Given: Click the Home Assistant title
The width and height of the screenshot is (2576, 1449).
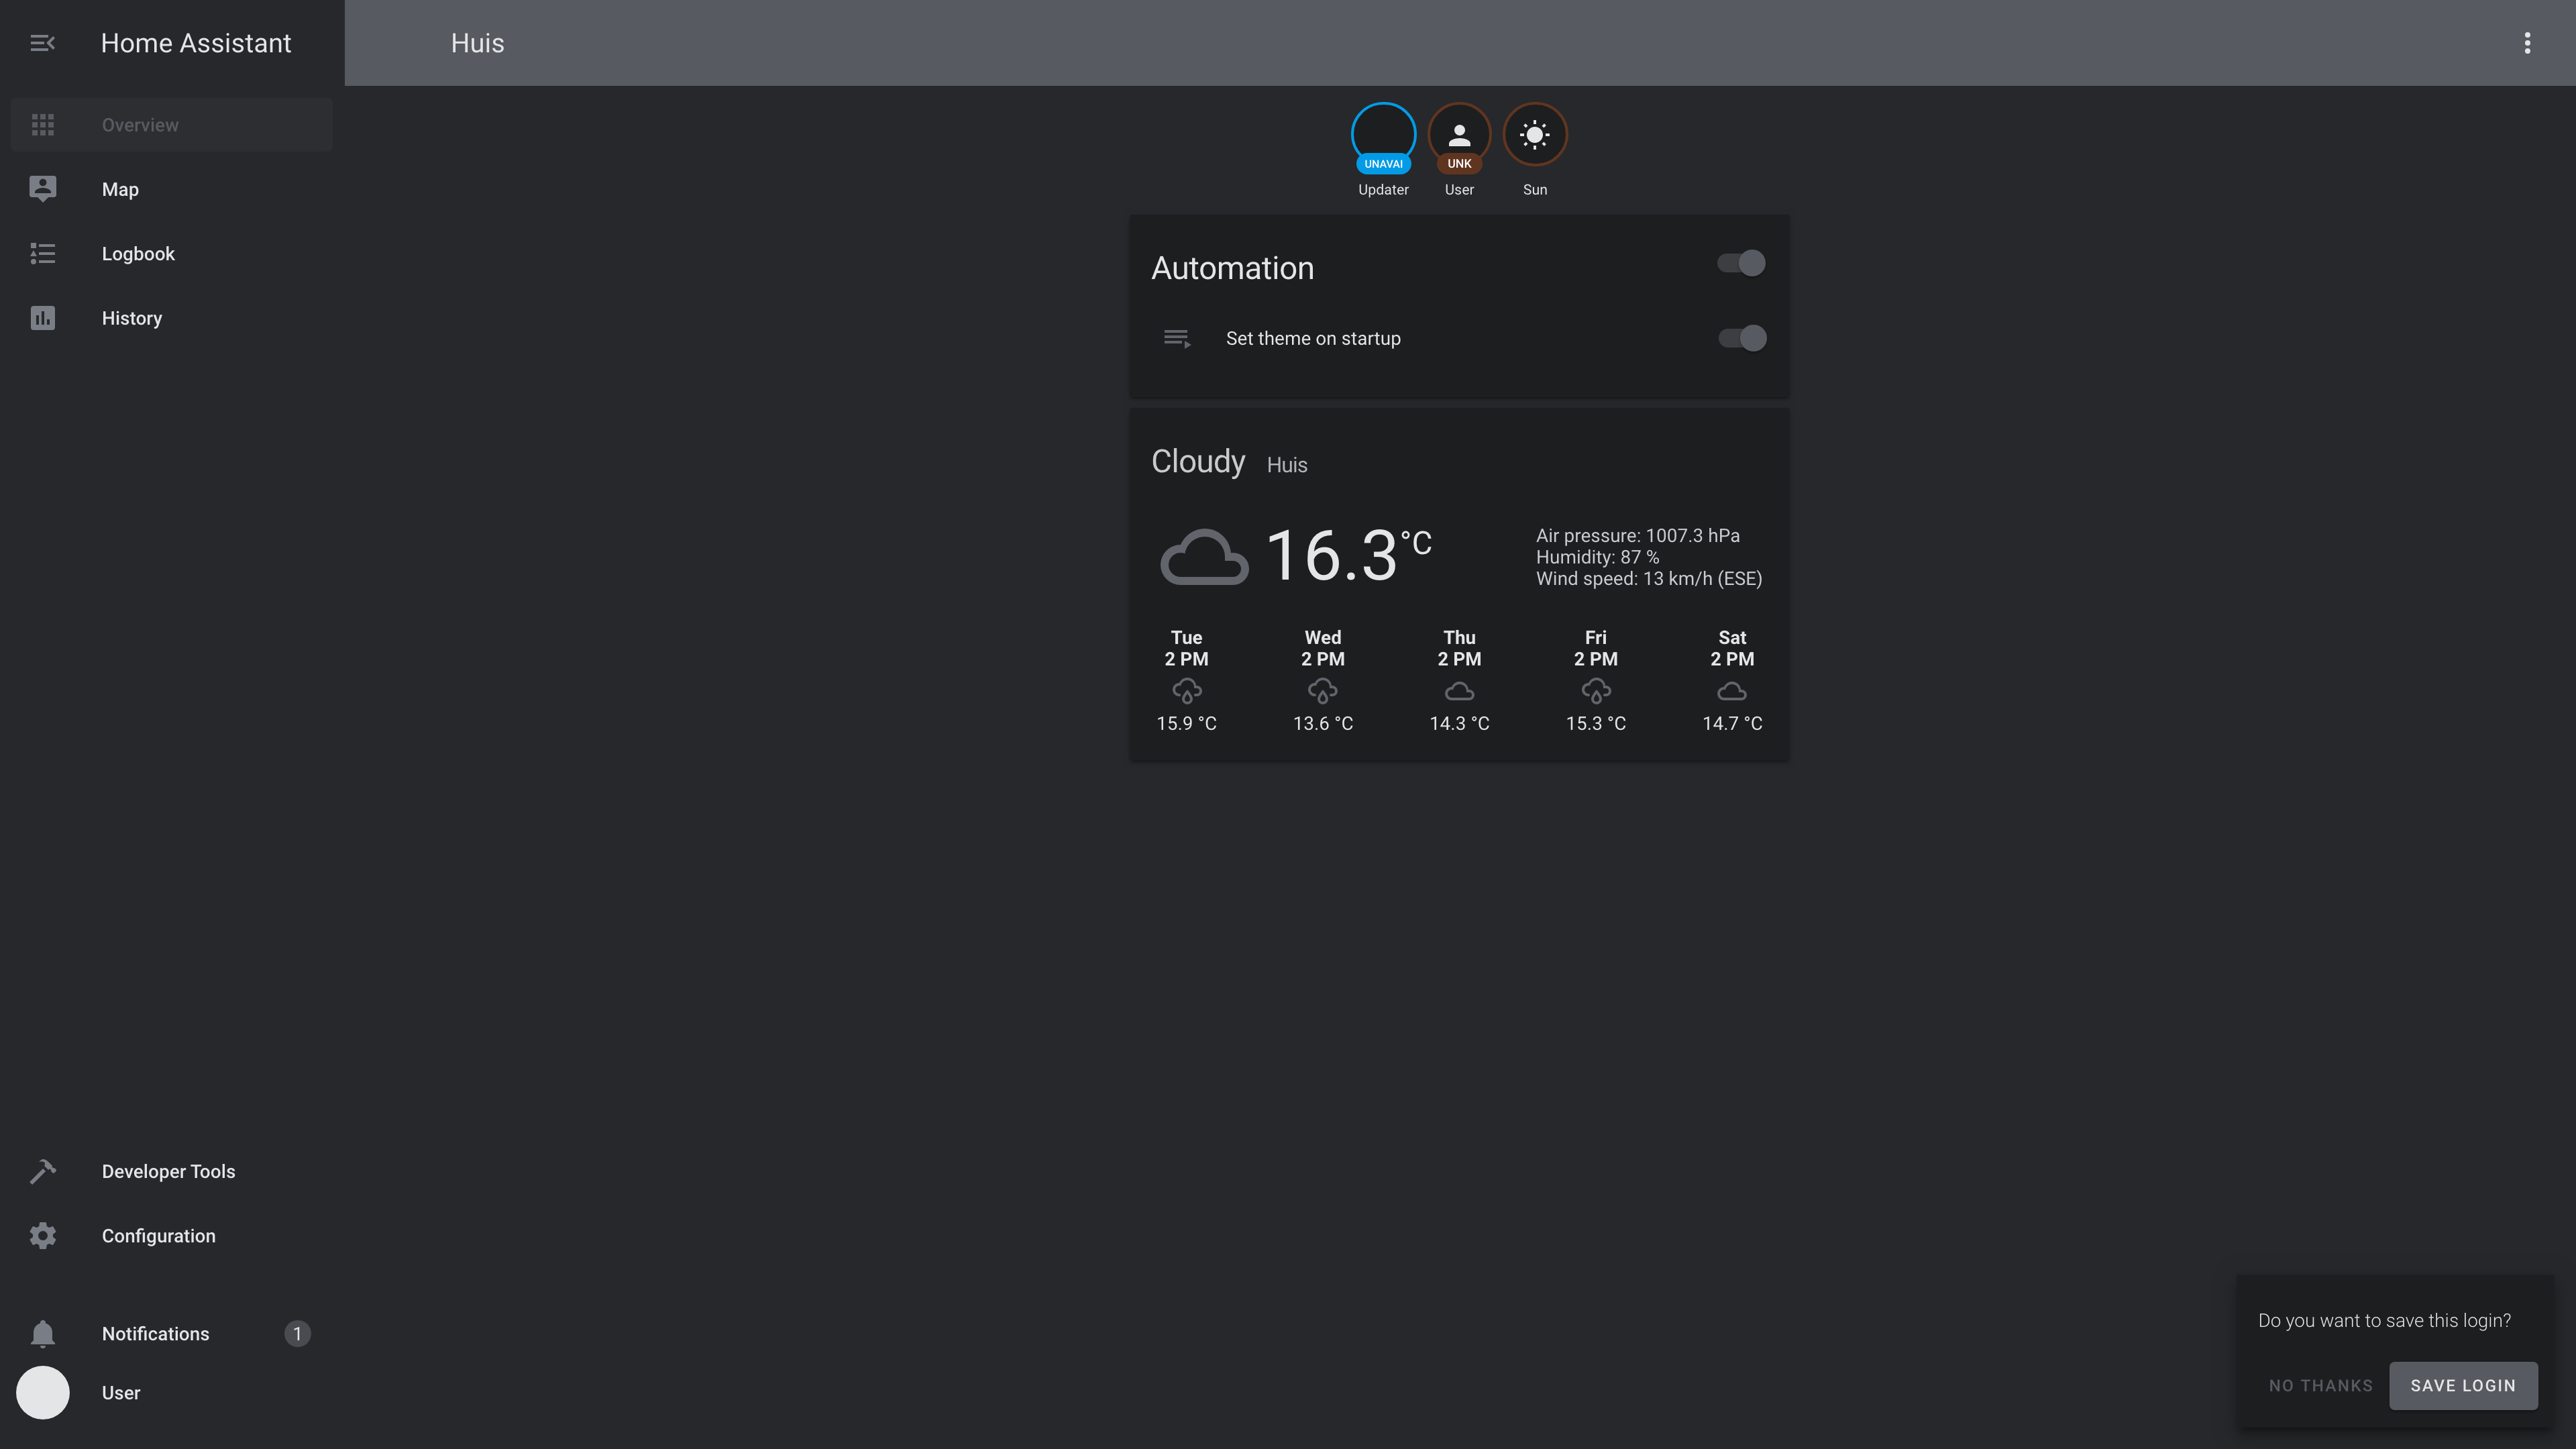Looking at the screenshot, I should (196, 43).
